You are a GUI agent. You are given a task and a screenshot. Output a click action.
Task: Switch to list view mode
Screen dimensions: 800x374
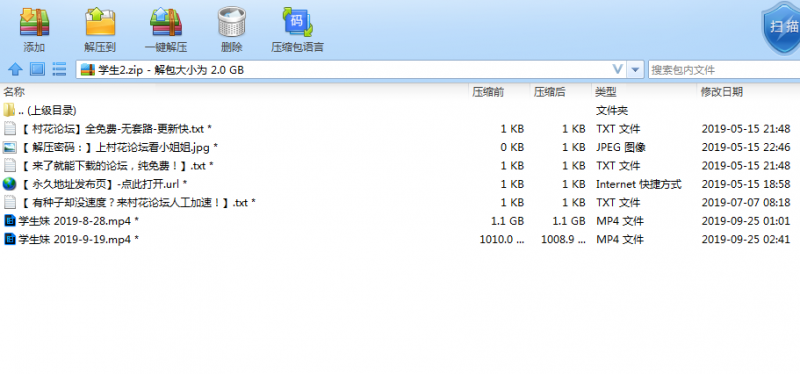coord(60,69)
